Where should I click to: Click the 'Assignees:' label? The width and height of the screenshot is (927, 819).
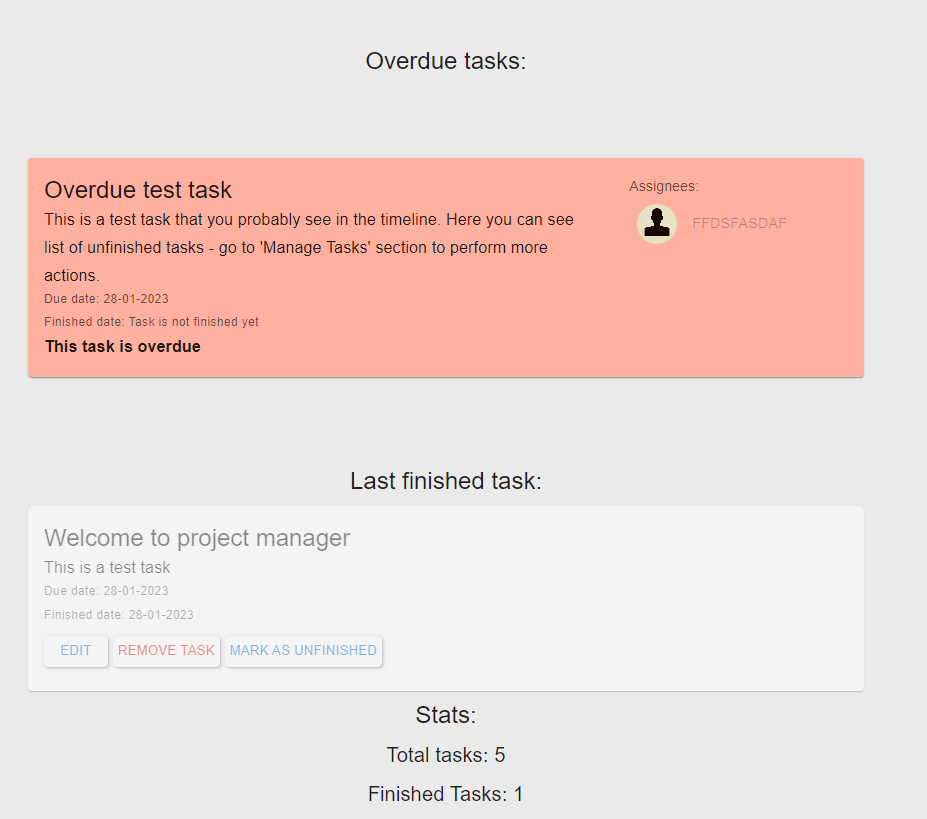663,186
